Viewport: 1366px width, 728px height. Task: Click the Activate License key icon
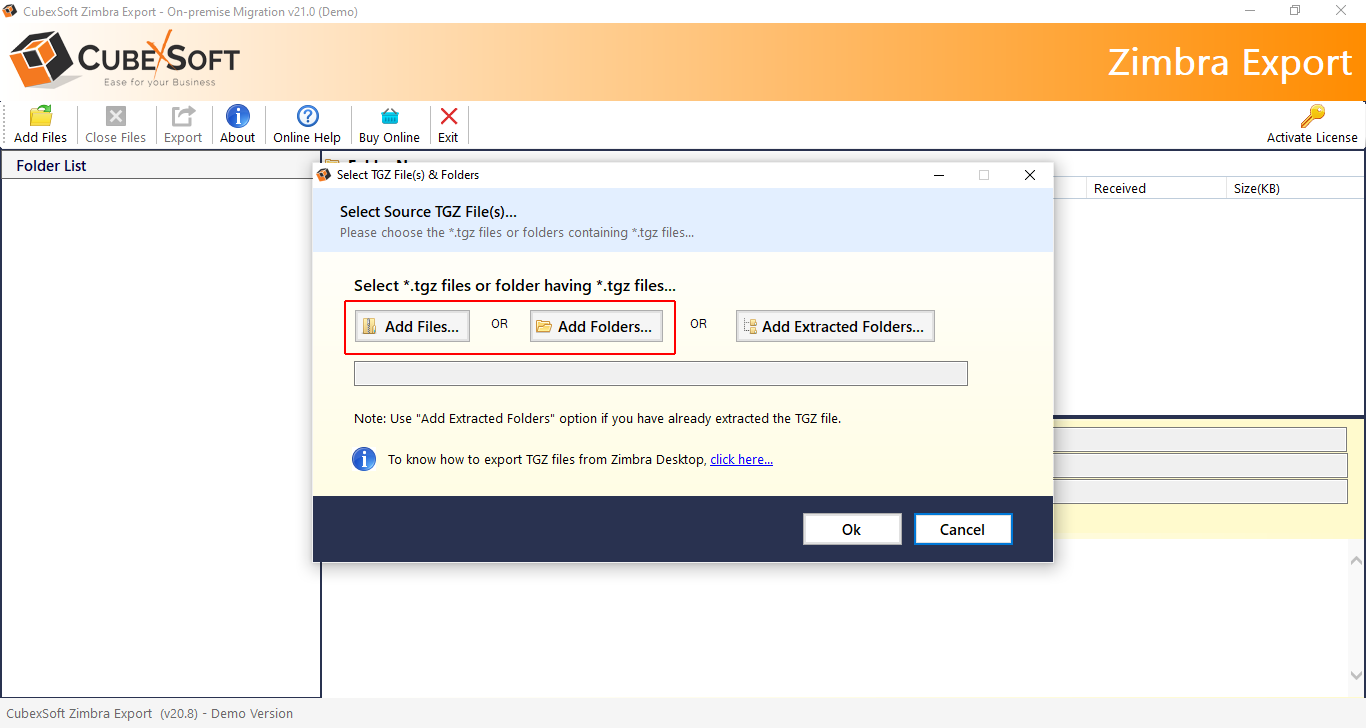[x=1313, y=116]
